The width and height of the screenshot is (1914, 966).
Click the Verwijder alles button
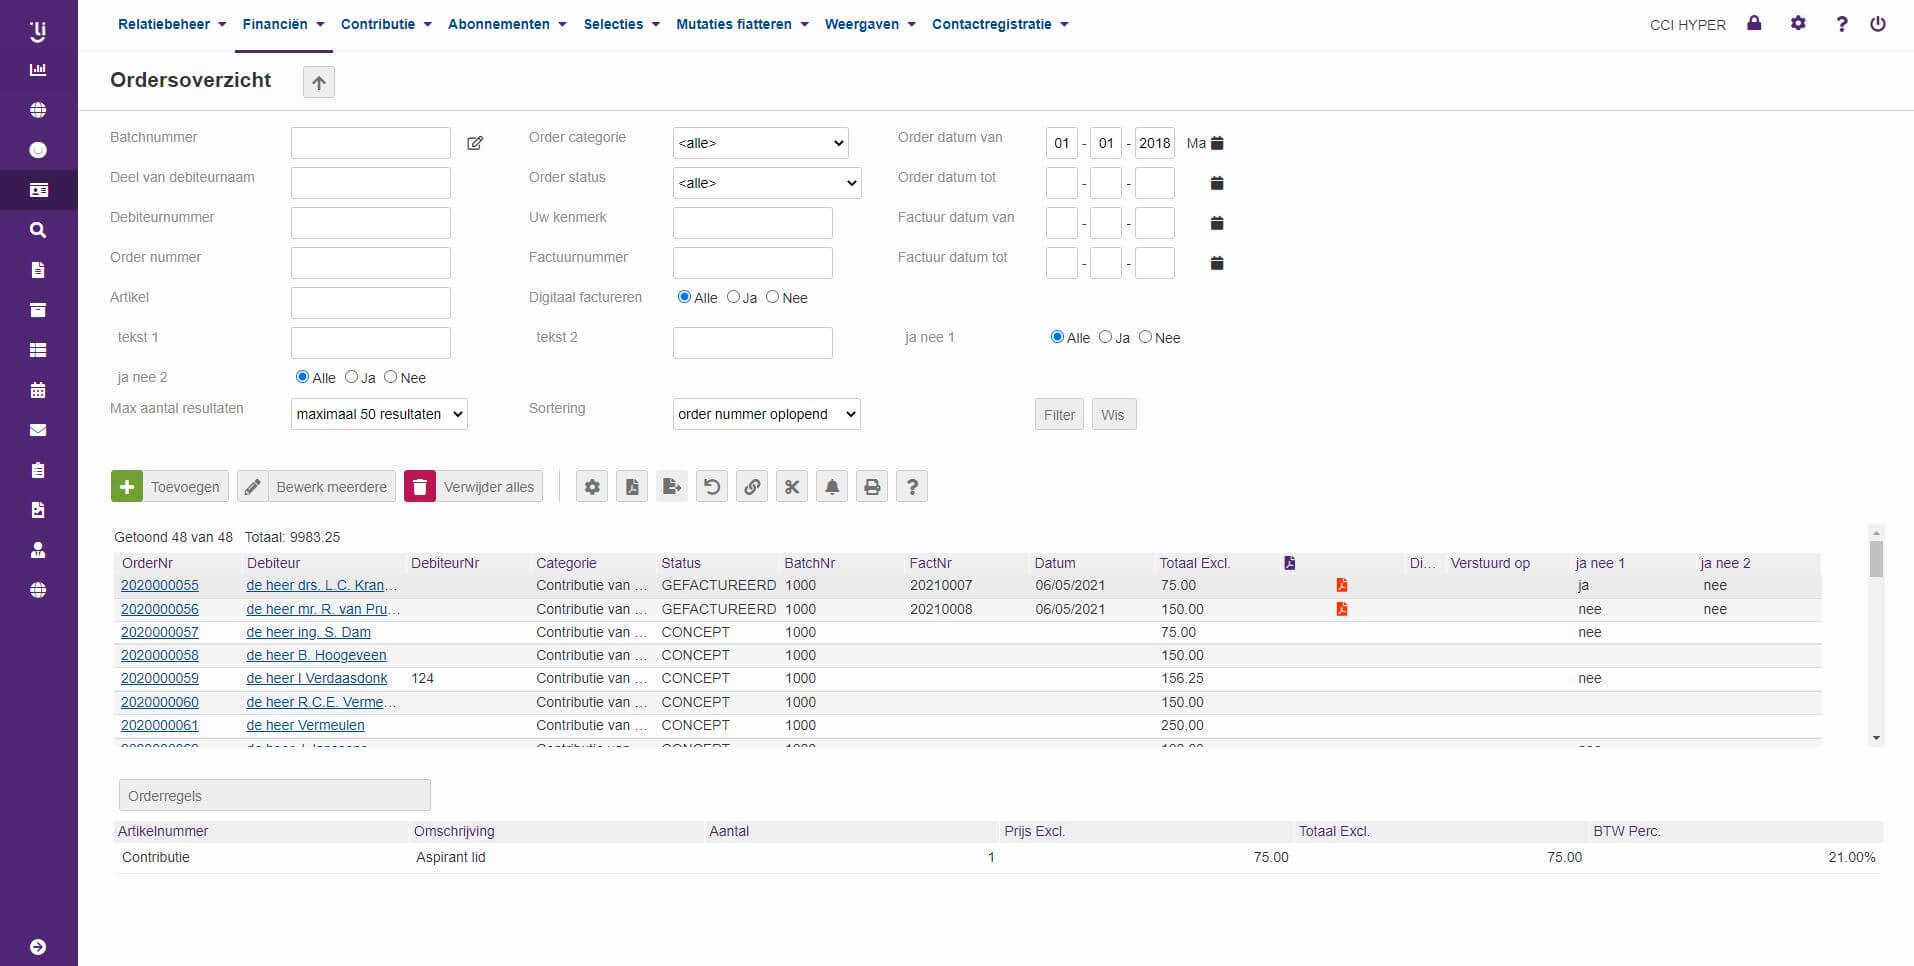474,487
